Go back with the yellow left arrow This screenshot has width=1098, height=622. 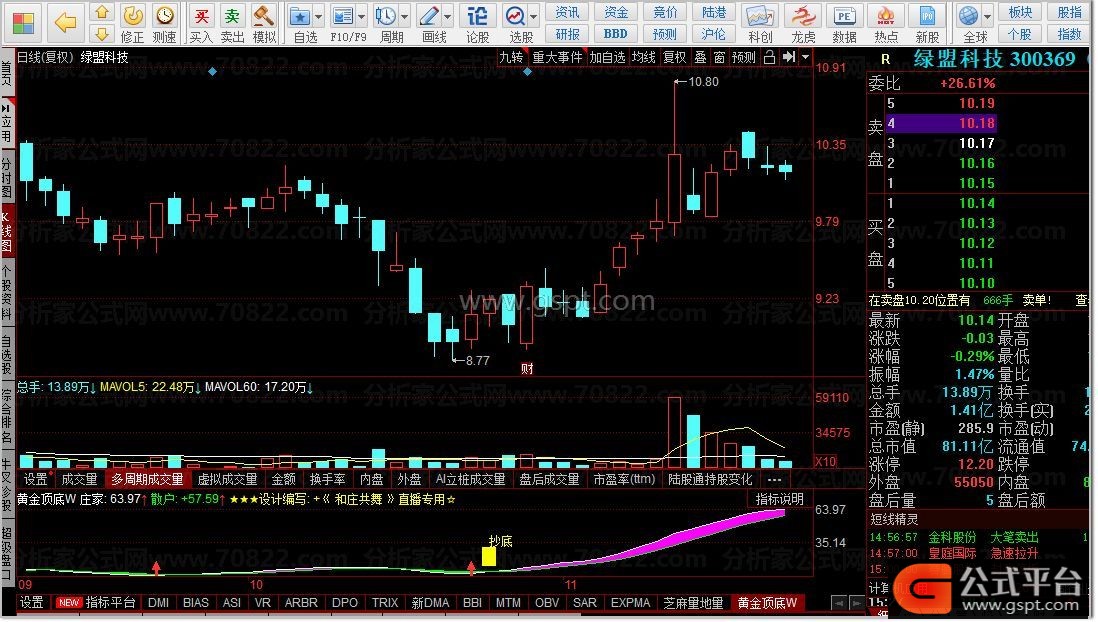coord(66,22)
